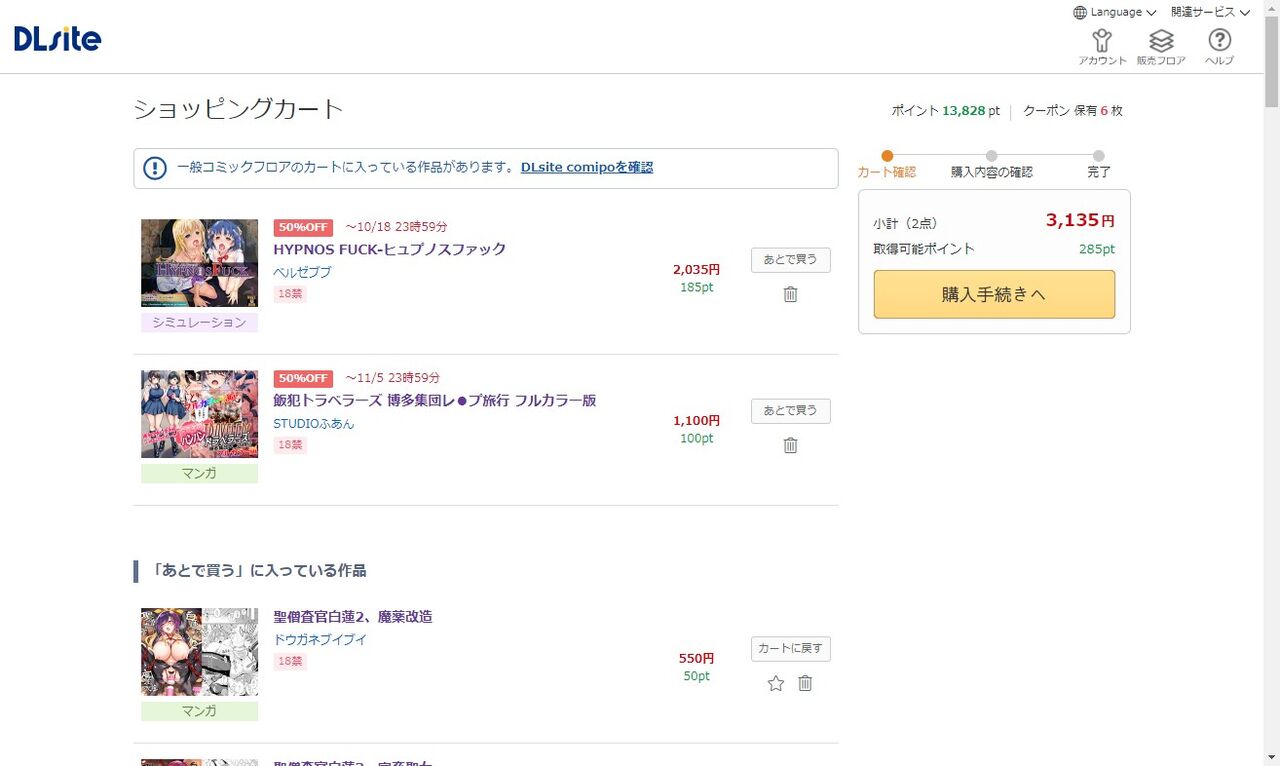The width and height of the screenshot is (1280, 766).
Task: Open the 関連サービス dropdown
Action: [x=1210, y=12]
